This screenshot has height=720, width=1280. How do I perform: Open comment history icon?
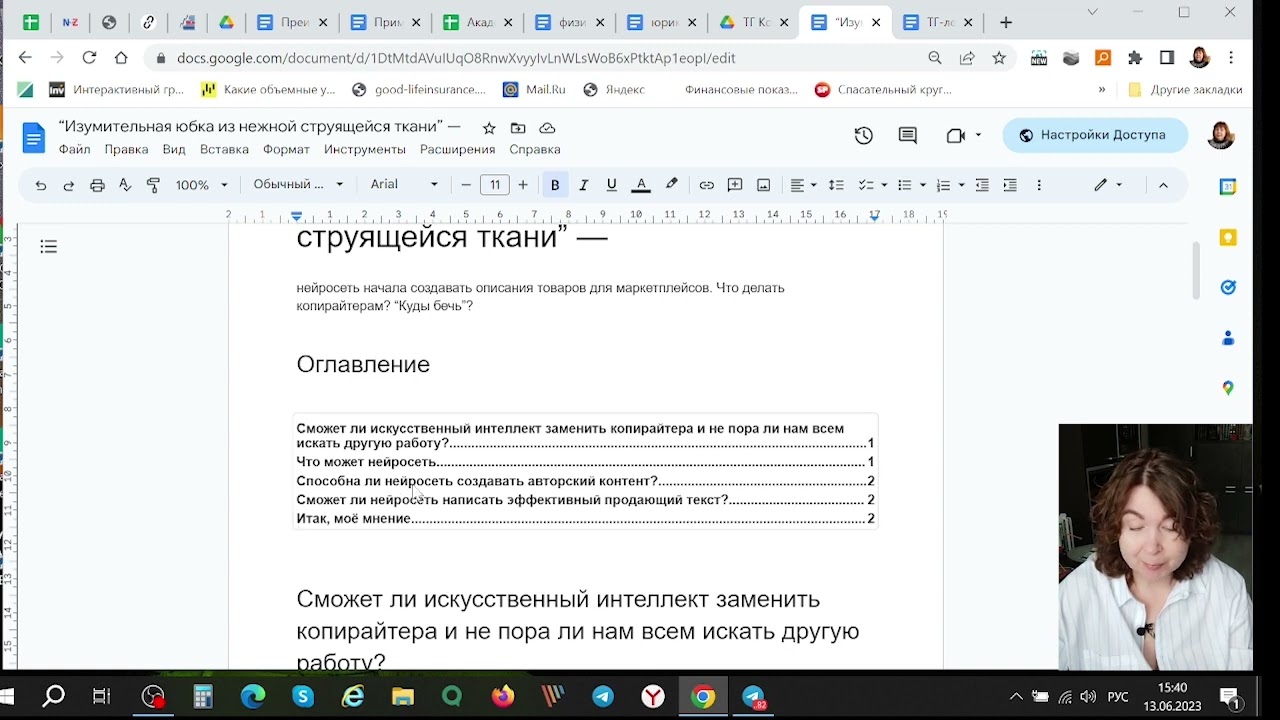(908, 135)
